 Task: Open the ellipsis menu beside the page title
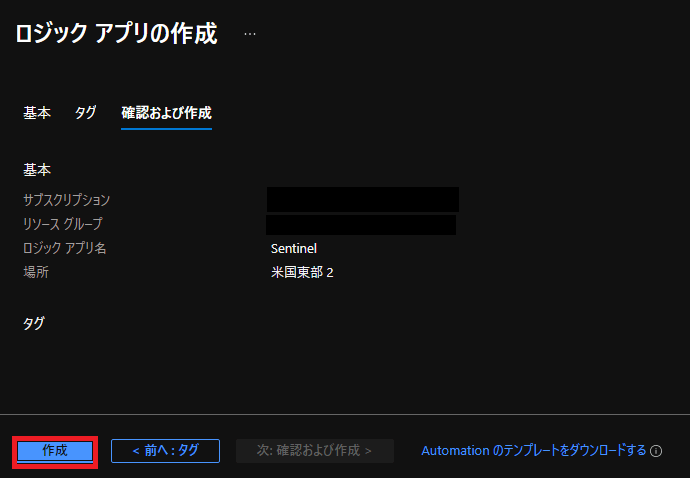tap(250, 34)
